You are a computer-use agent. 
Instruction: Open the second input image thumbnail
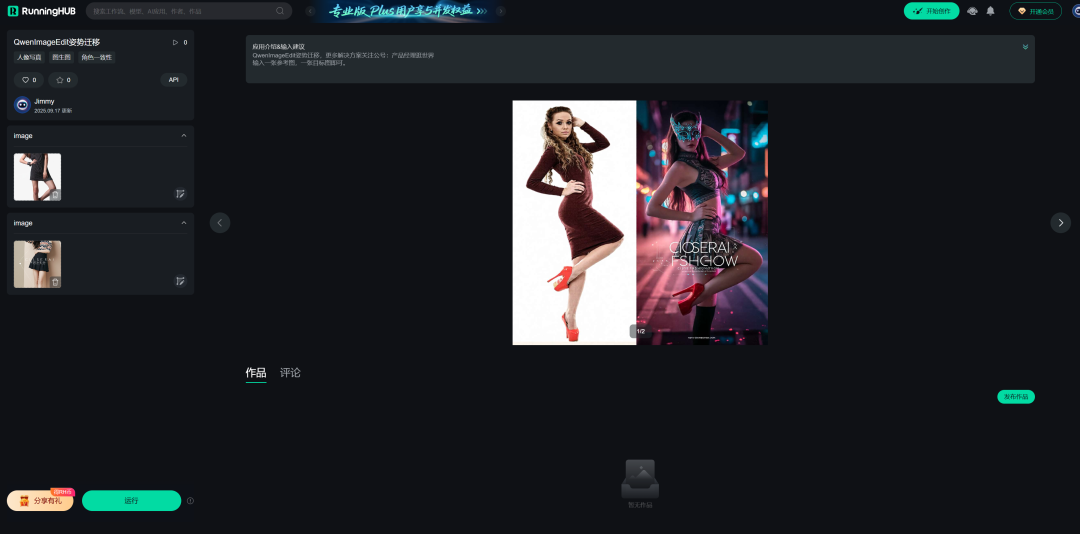[37, 264]
